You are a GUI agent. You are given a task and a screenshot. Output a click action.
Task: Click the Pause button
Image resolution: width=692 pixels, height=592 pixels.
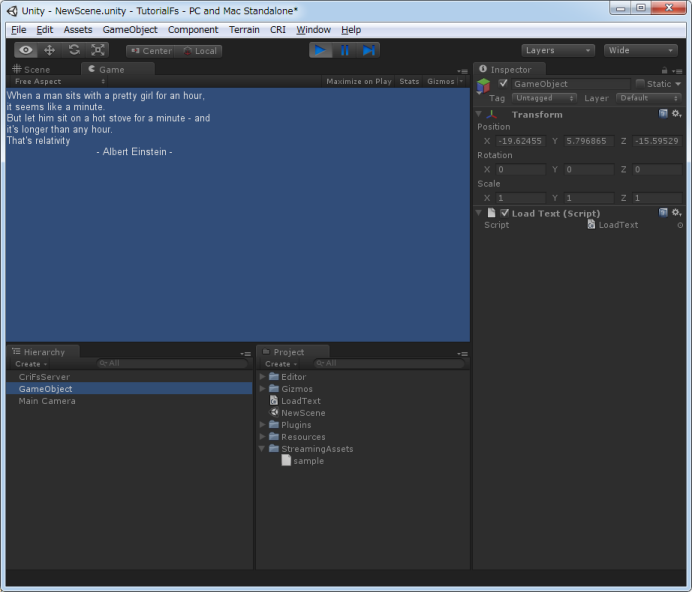point(345,50)
